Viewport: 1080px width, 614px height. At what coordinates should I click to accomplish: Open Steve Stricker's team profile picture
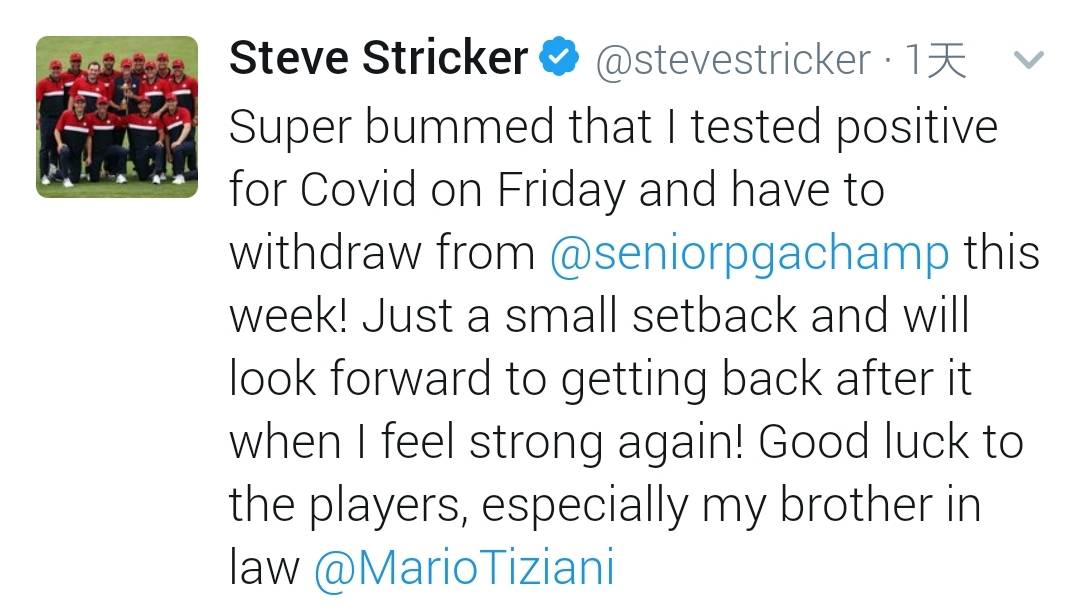coord(117,117)
